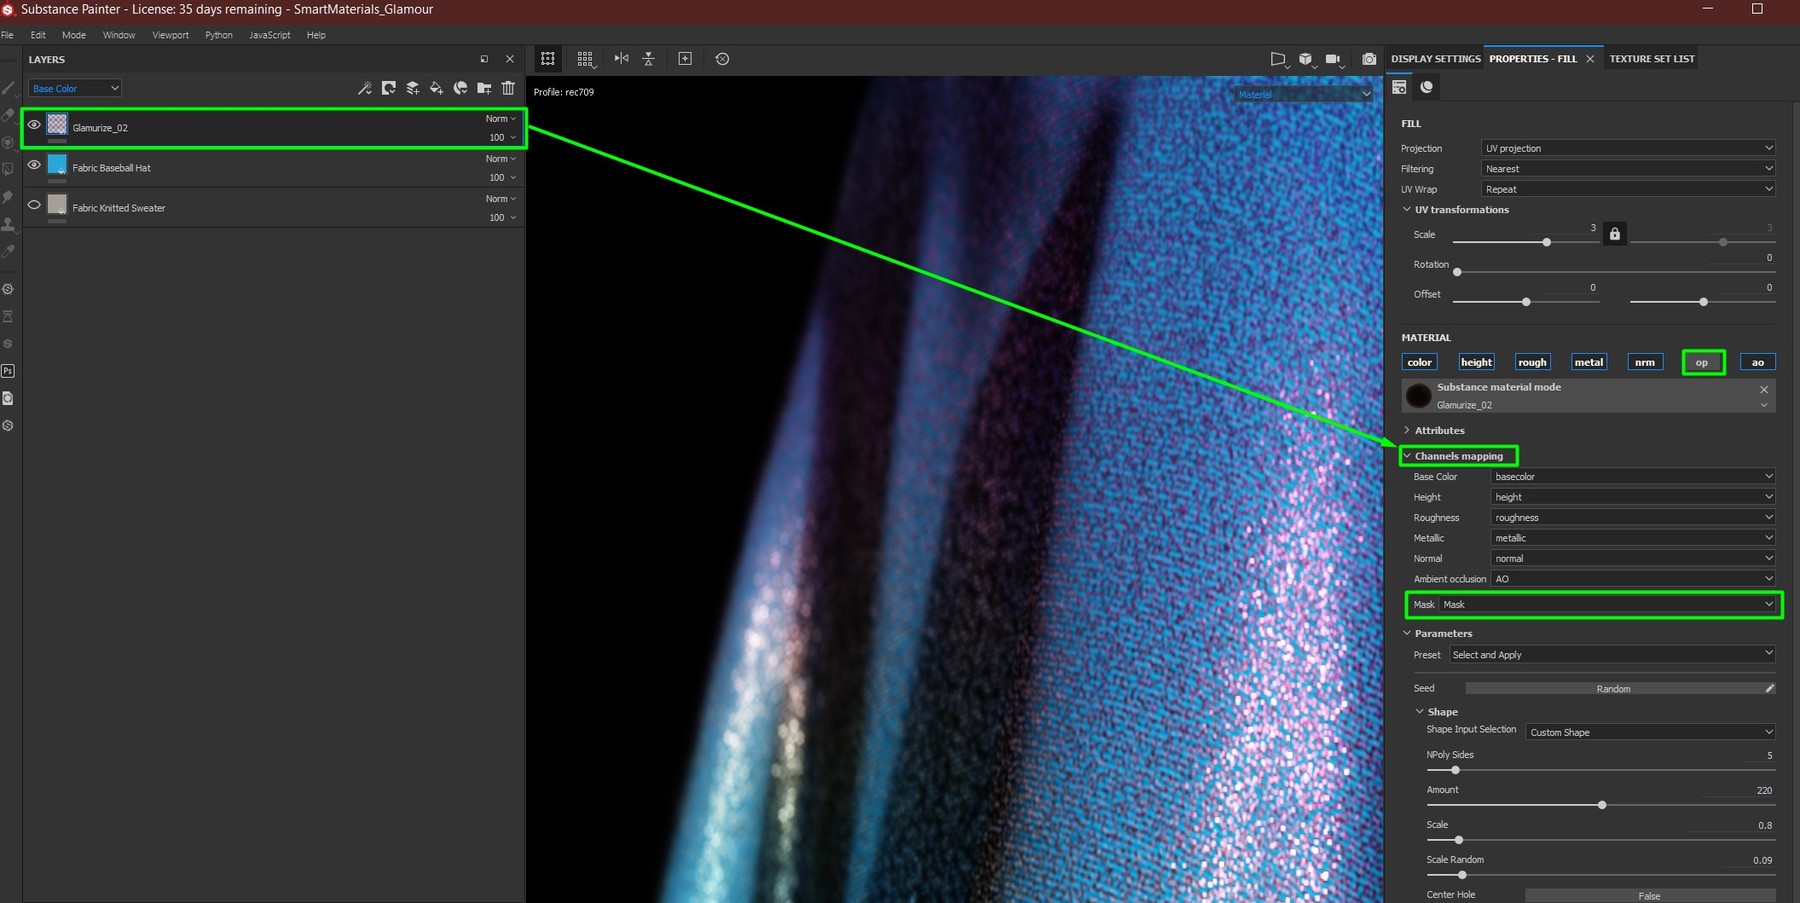Click the Center Hole False button
The image size is (1800, 903).
tap(1649, 896)
